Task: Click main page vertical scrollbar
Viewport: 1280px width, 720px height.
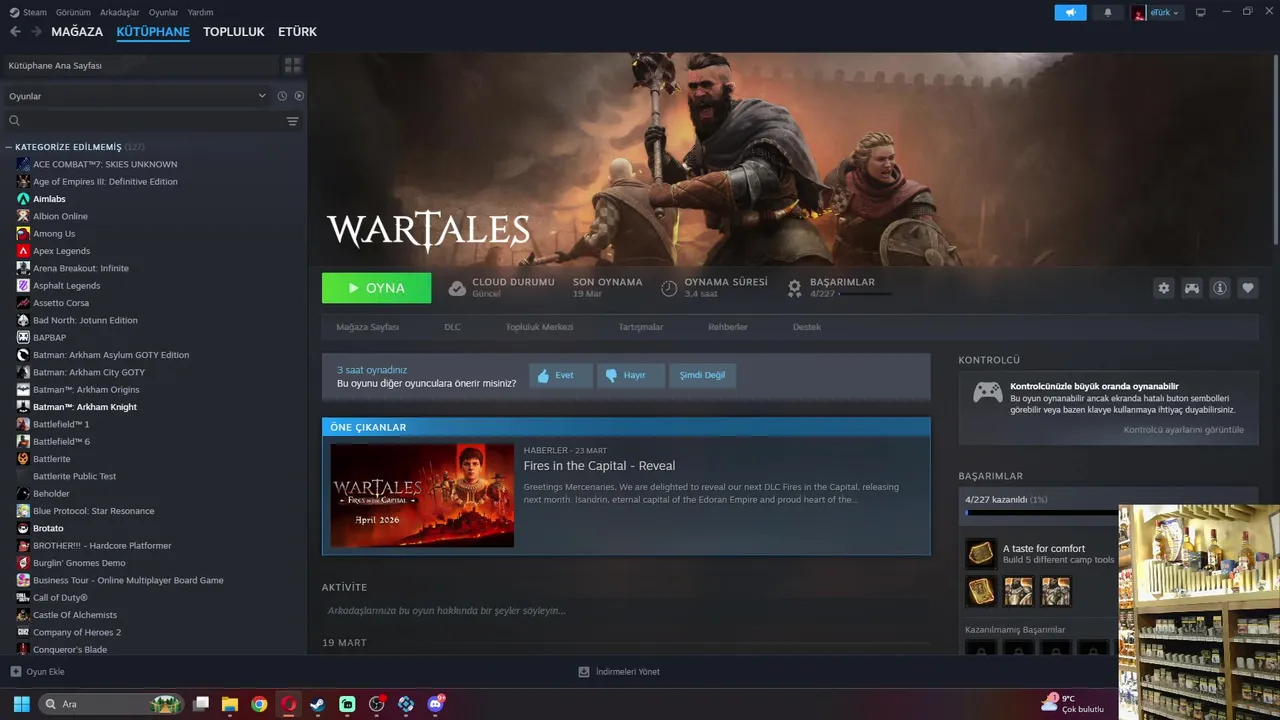Action: pos(1275,150)
